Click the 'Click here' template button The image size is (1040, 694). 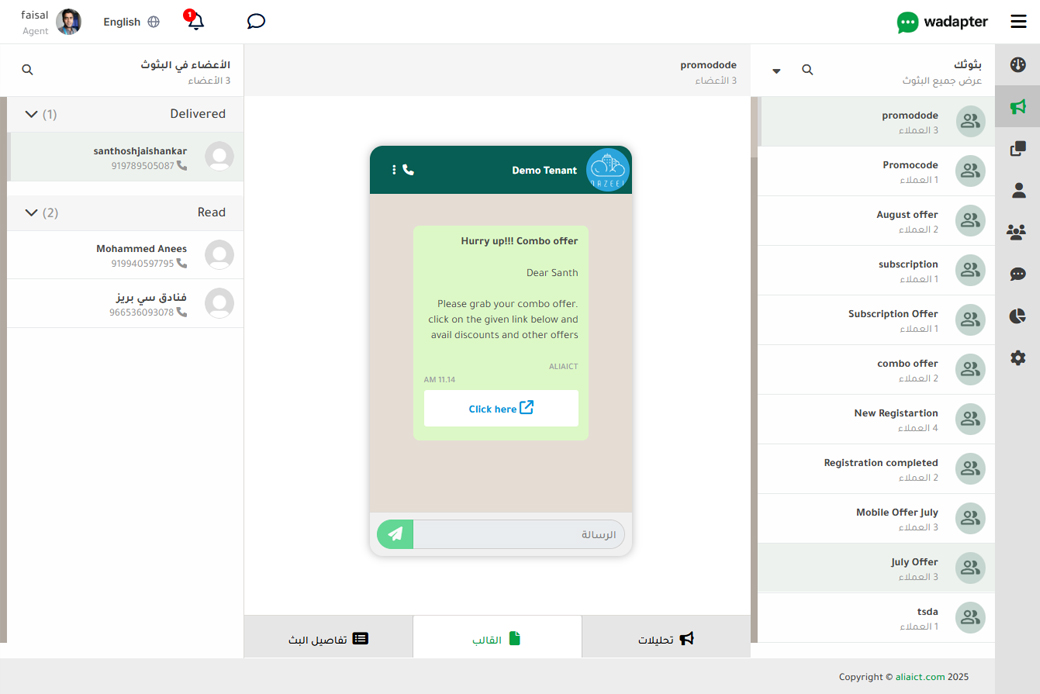tap(501, 408)
